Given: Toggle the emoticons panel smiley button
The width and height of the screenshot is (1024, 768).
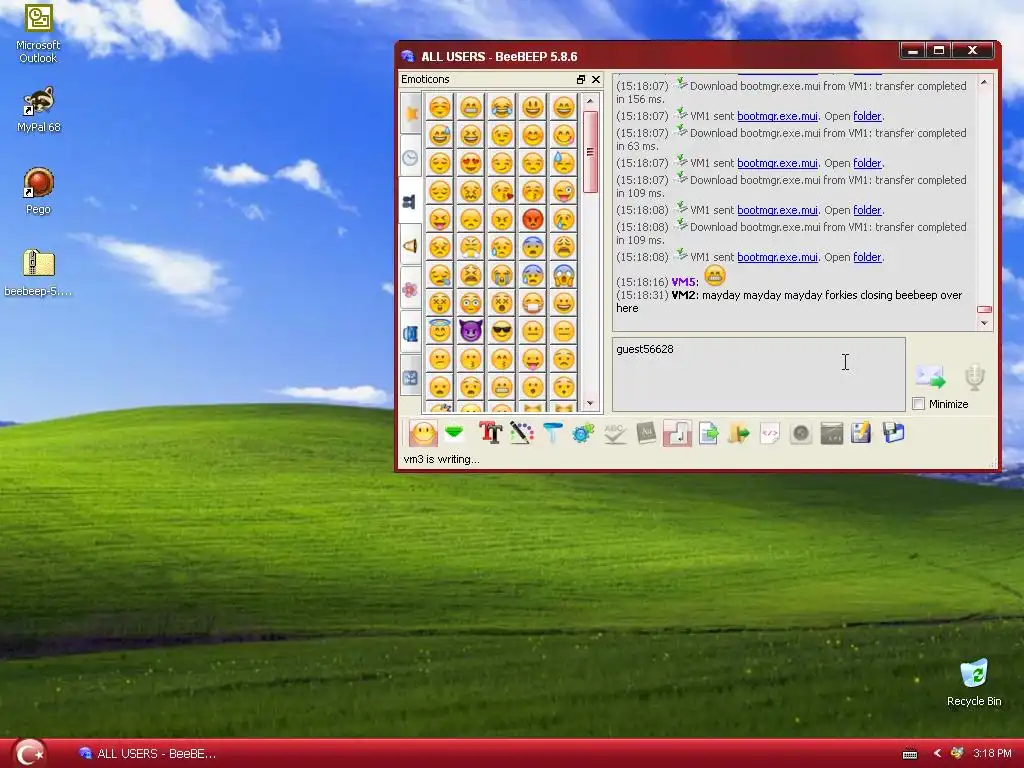Looking at the screenshot, I should tap(423, 433).
